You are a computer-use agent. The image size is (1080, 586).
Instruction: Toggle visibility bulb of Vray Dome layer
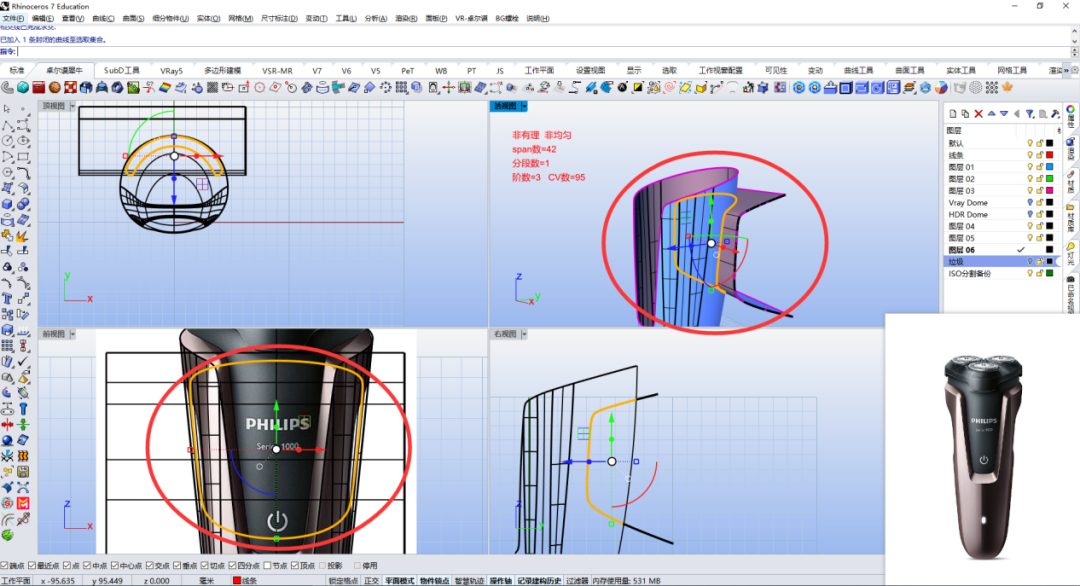click(x=1030, y=203)
